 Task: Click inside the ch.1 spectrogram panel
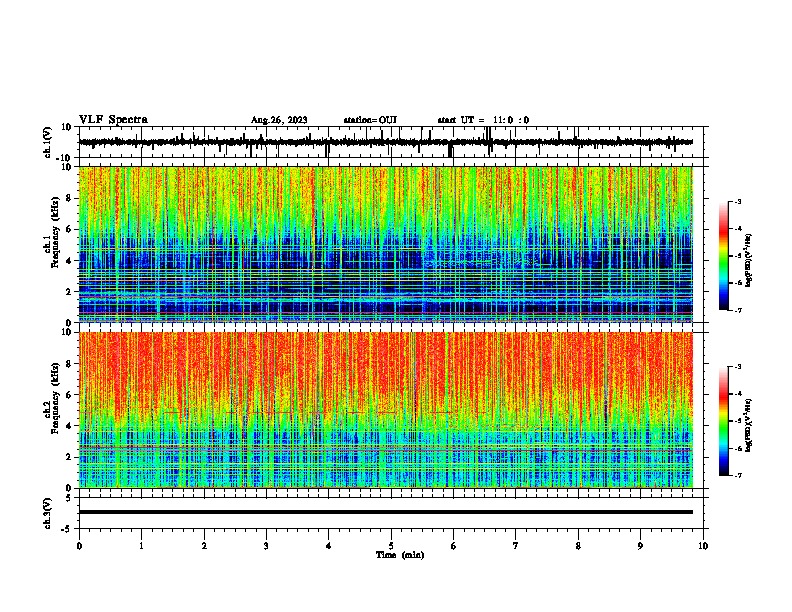click(x=386, y=244)
